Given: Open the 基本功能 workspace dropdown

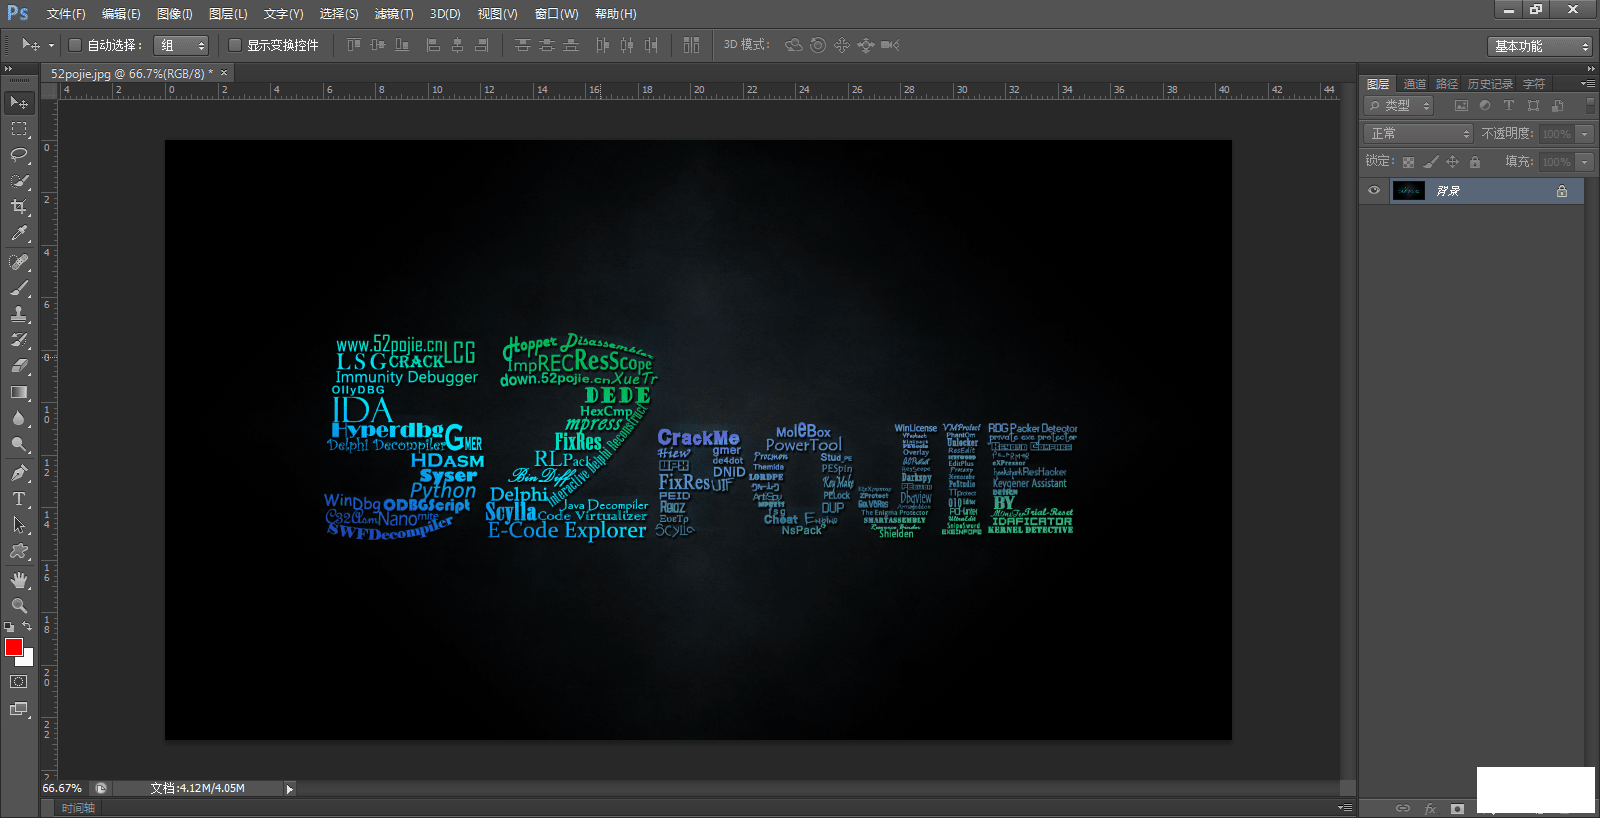Looking at the screenshot, I should (1539, 46).
